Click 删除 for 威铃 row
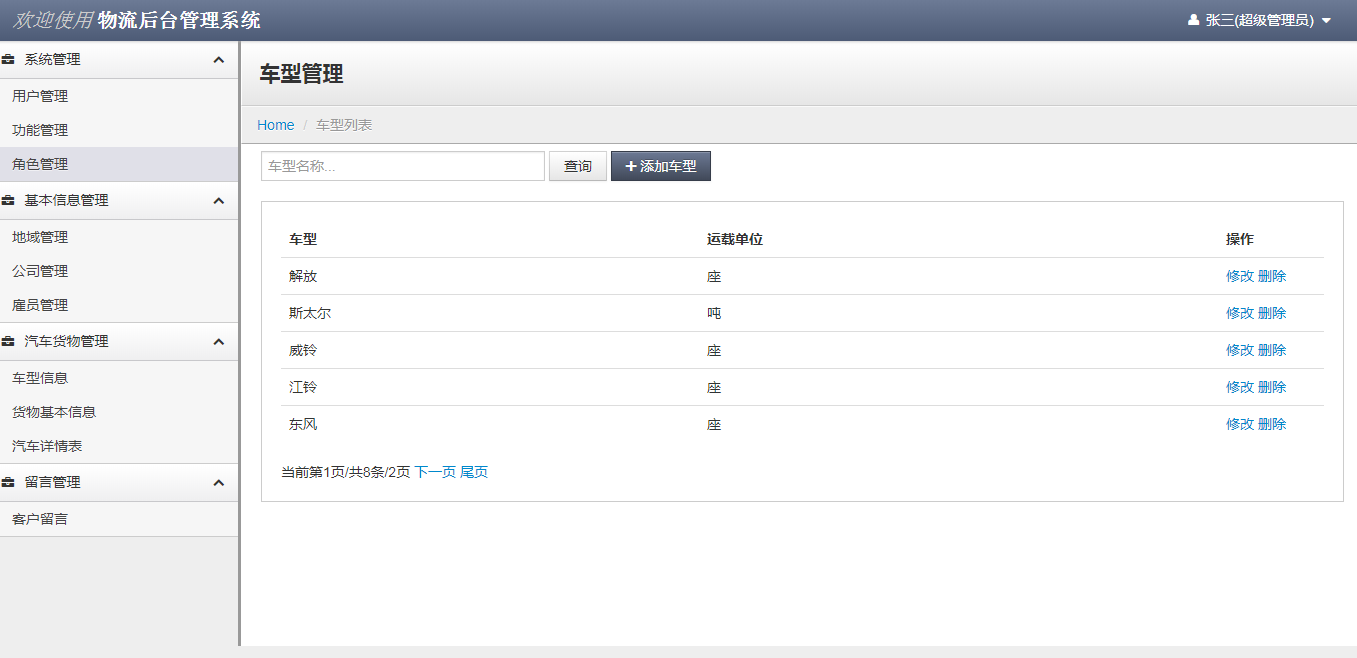 pyautogui.click(x=1272, y=350)
